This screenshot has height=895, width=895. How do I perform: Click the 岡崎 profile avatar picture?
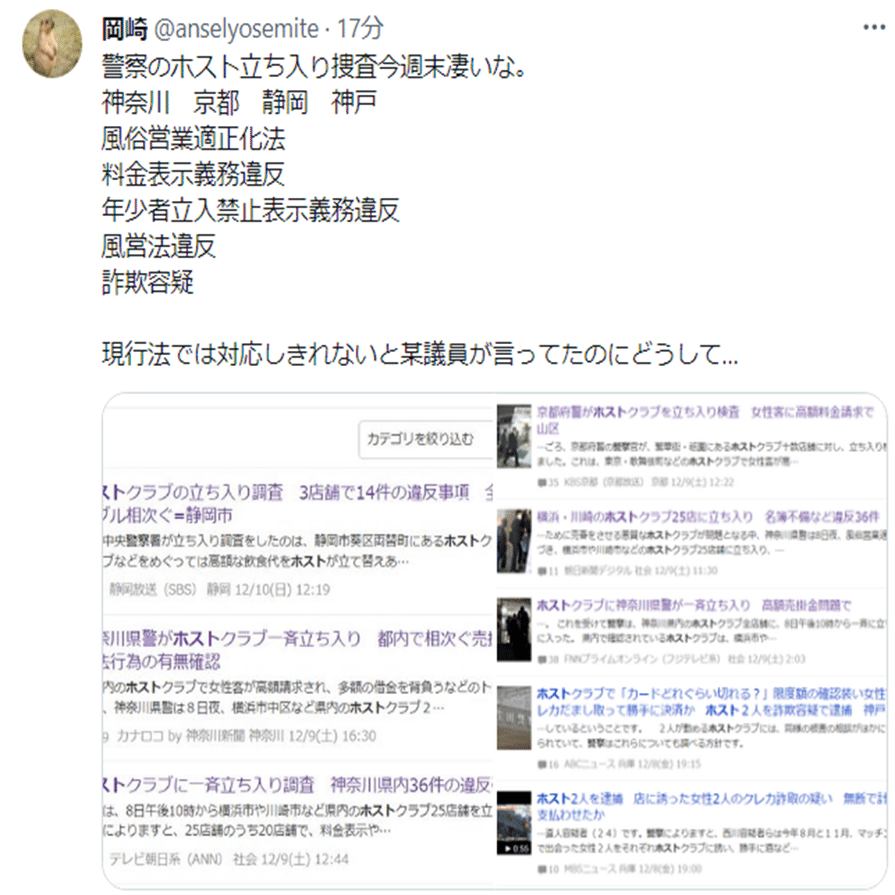tap(52, 43)
